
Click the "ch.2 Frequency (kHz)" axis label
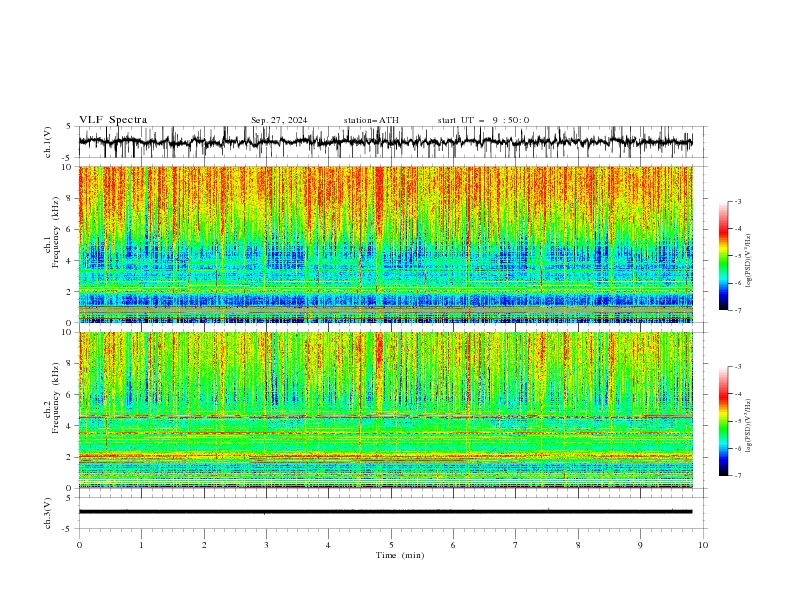point(52,397)
